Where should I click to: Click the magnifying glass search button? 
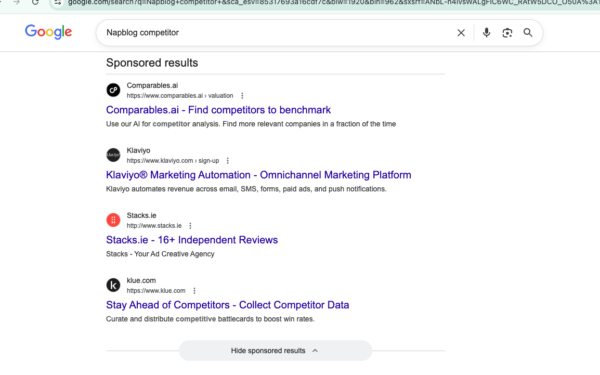[x=528, y=33]
